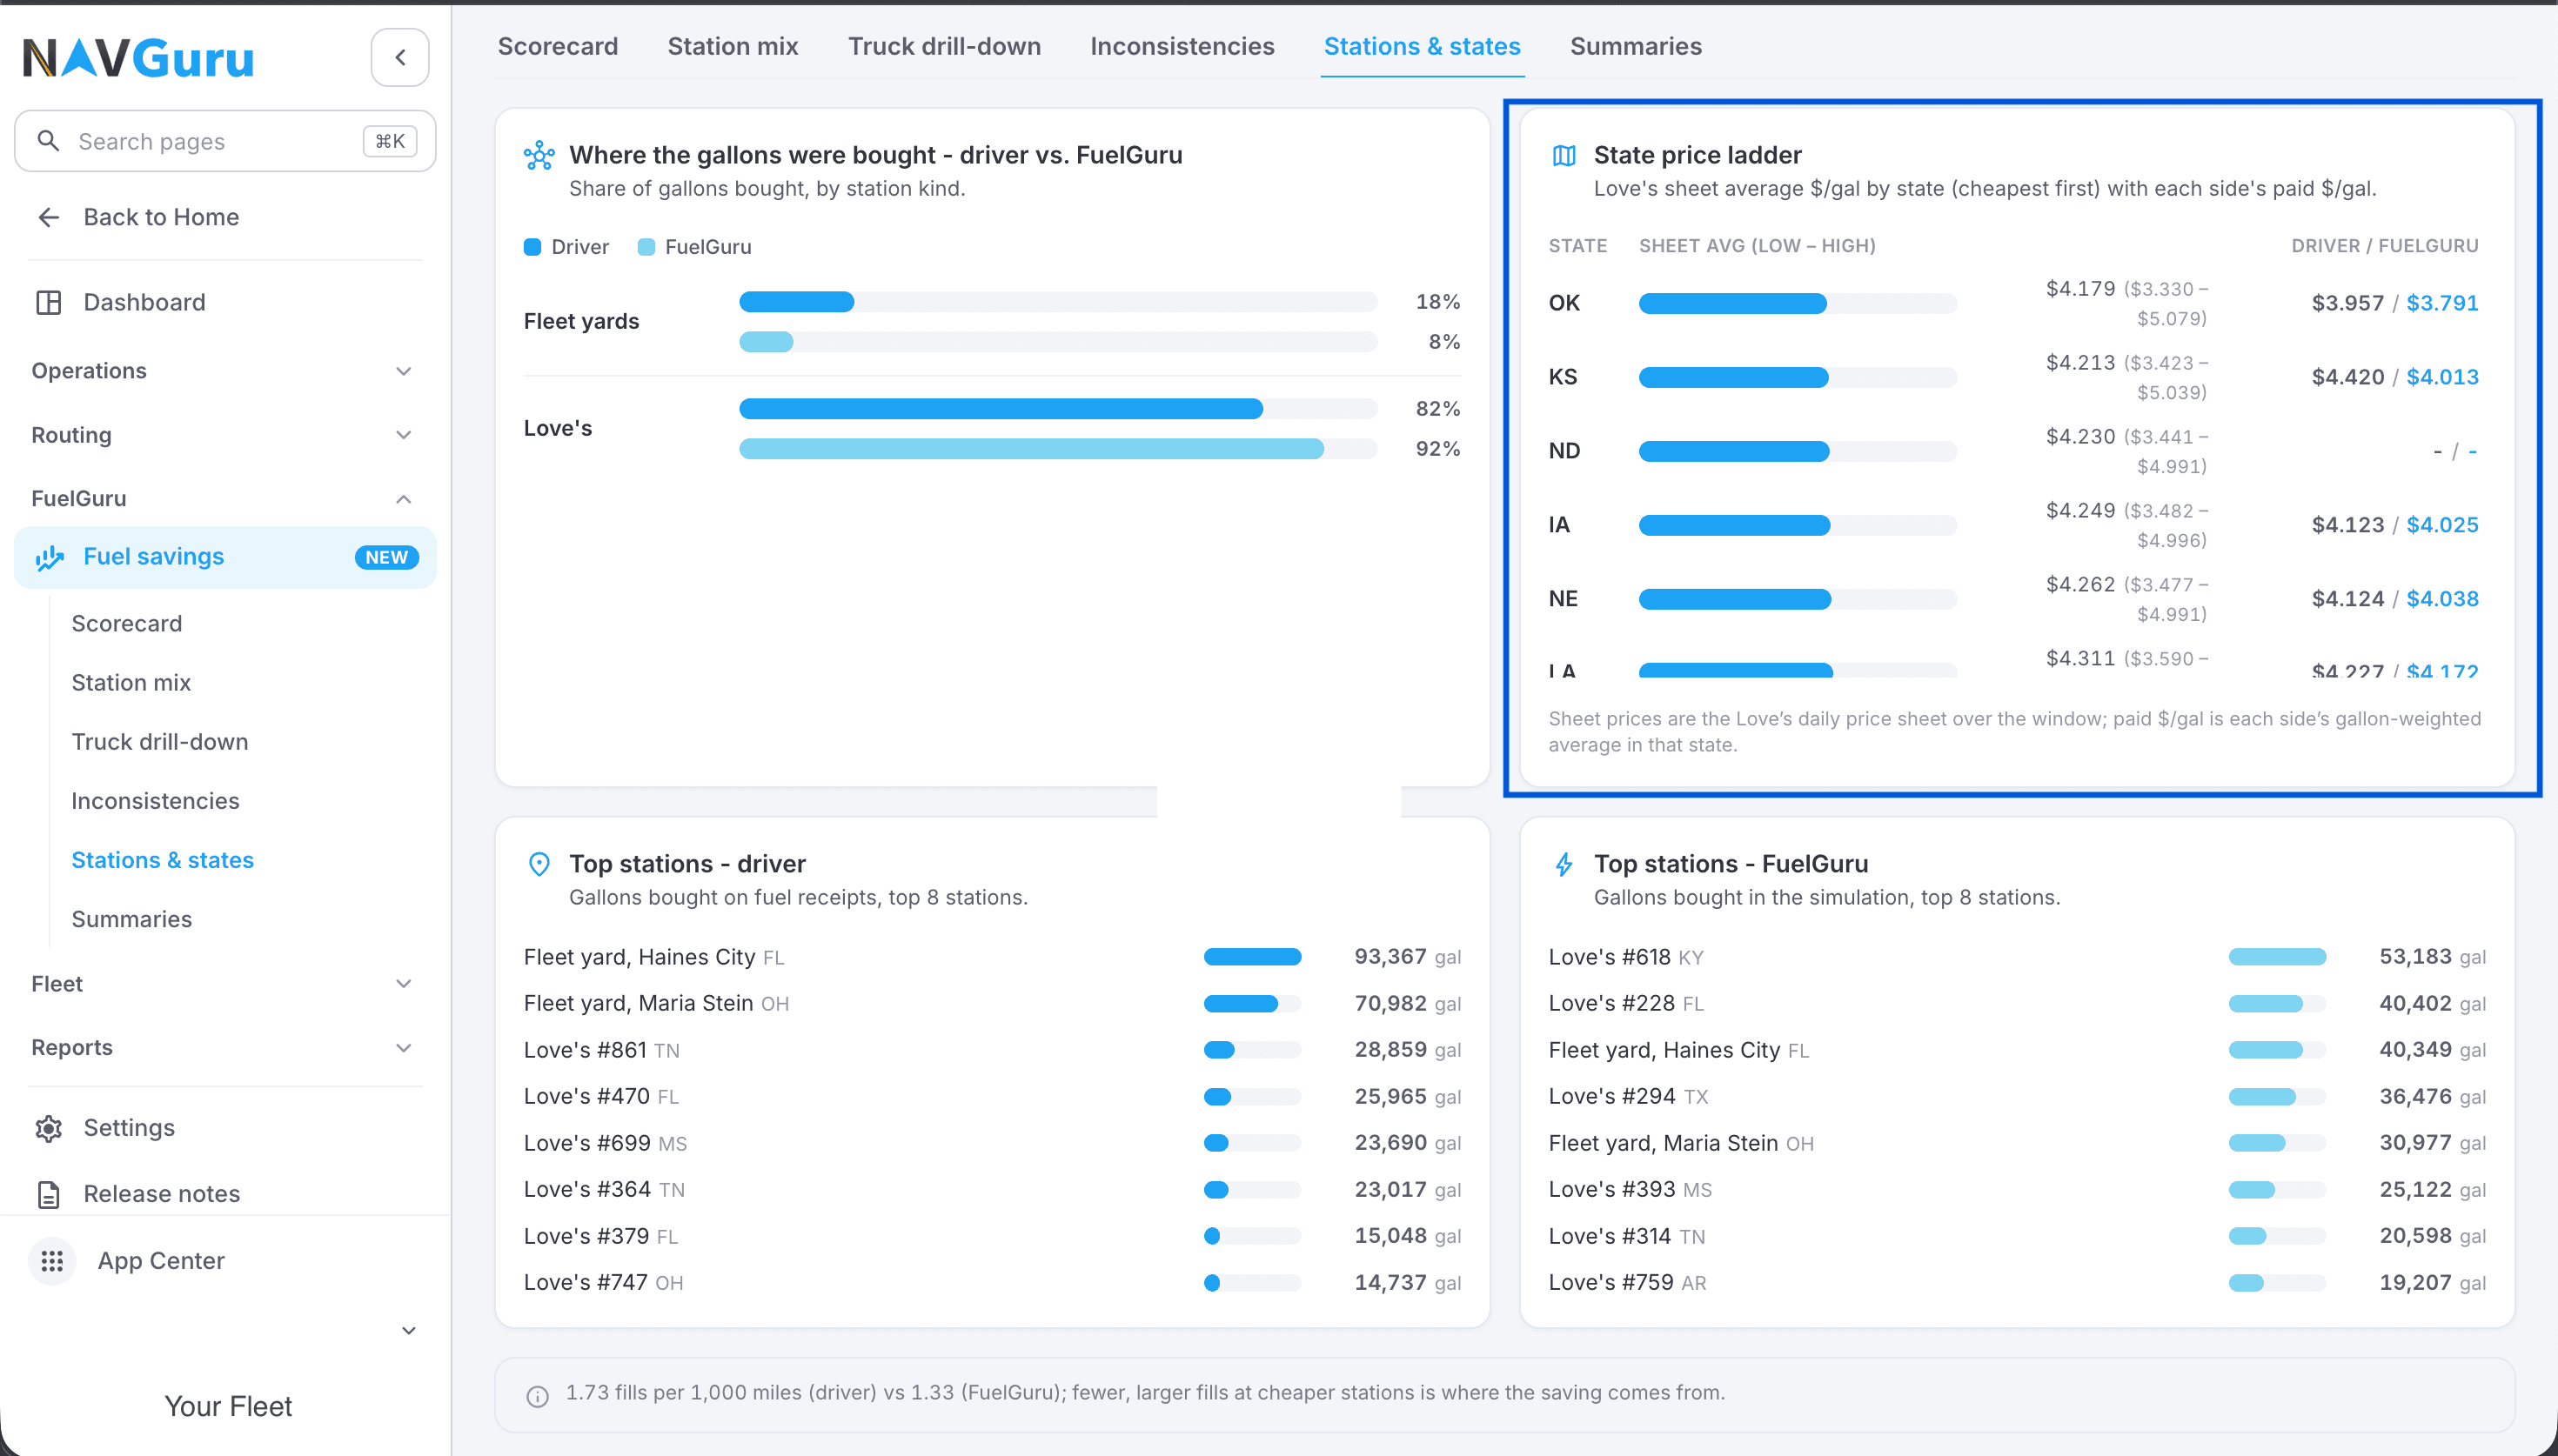Click the 53,183 gal value

click(2432, 957)
